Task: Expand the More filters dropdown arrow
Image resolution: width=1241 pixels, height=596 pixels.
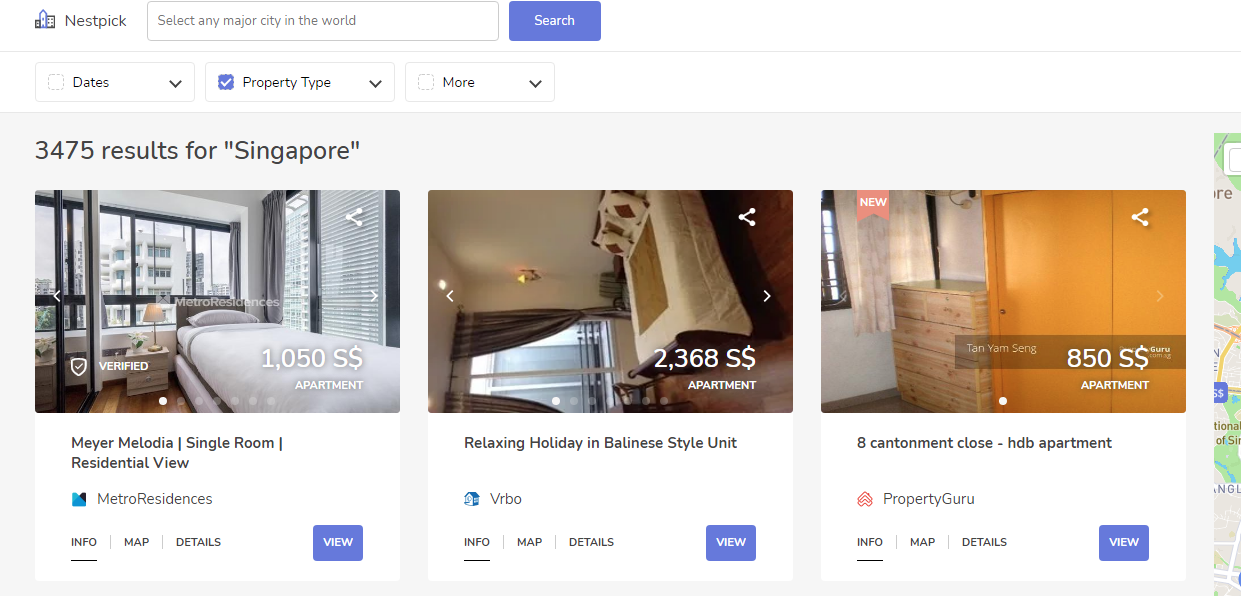Action: pos(536,83)
